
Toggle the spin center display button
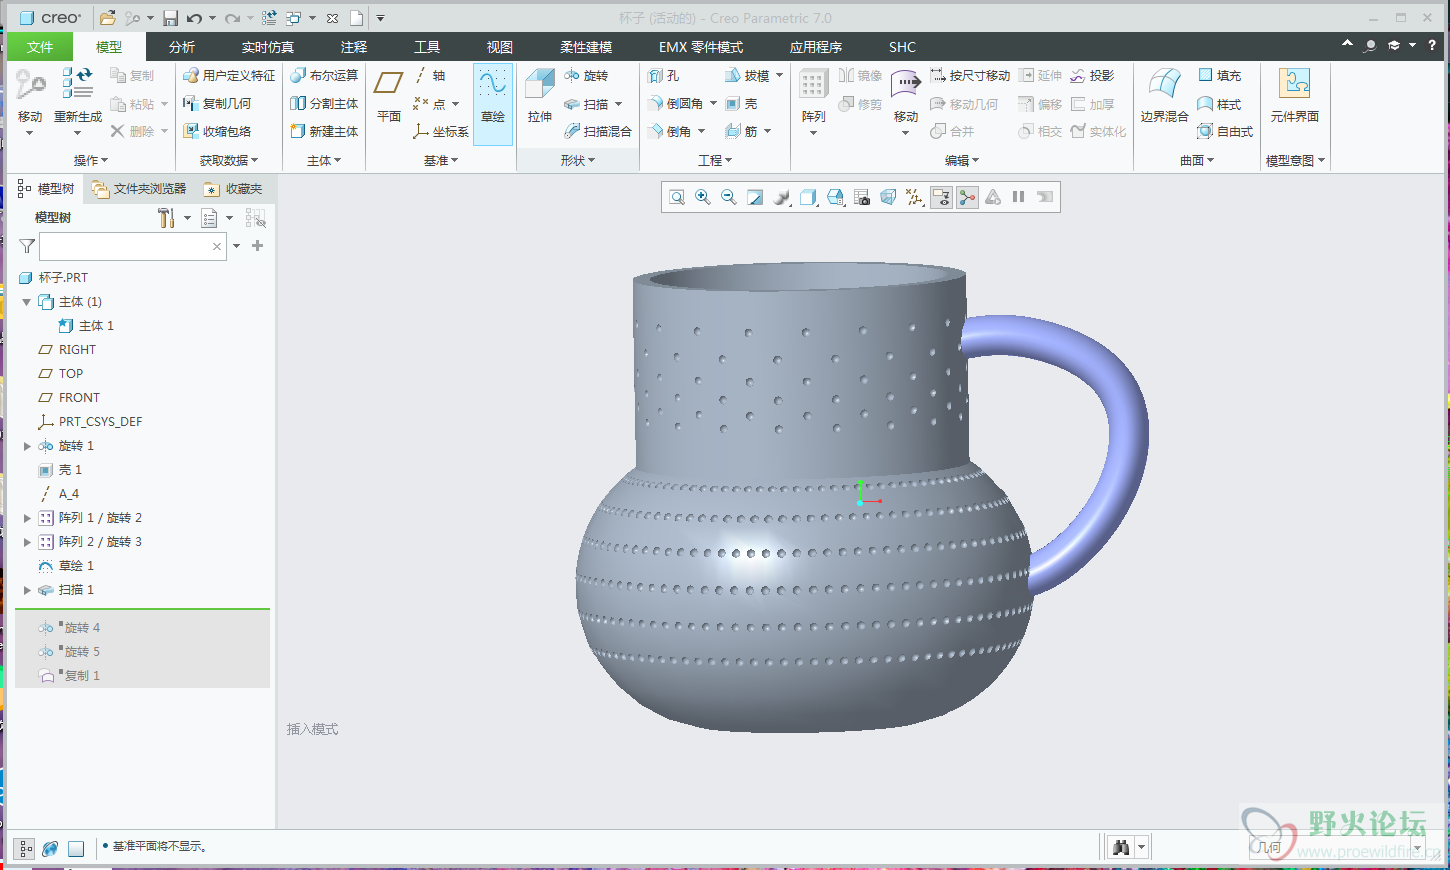pos(967,198)
